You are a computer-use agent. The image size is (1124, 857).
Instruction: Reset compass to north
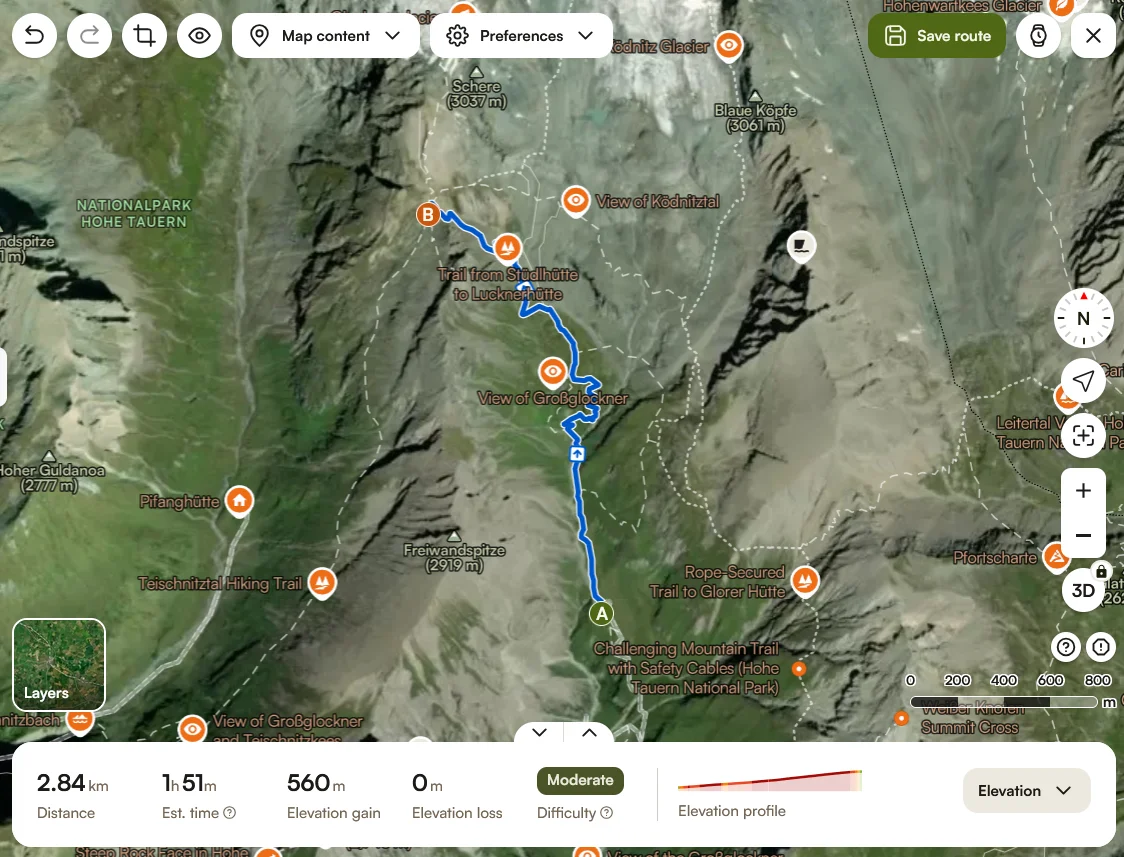pos(1083,318)
